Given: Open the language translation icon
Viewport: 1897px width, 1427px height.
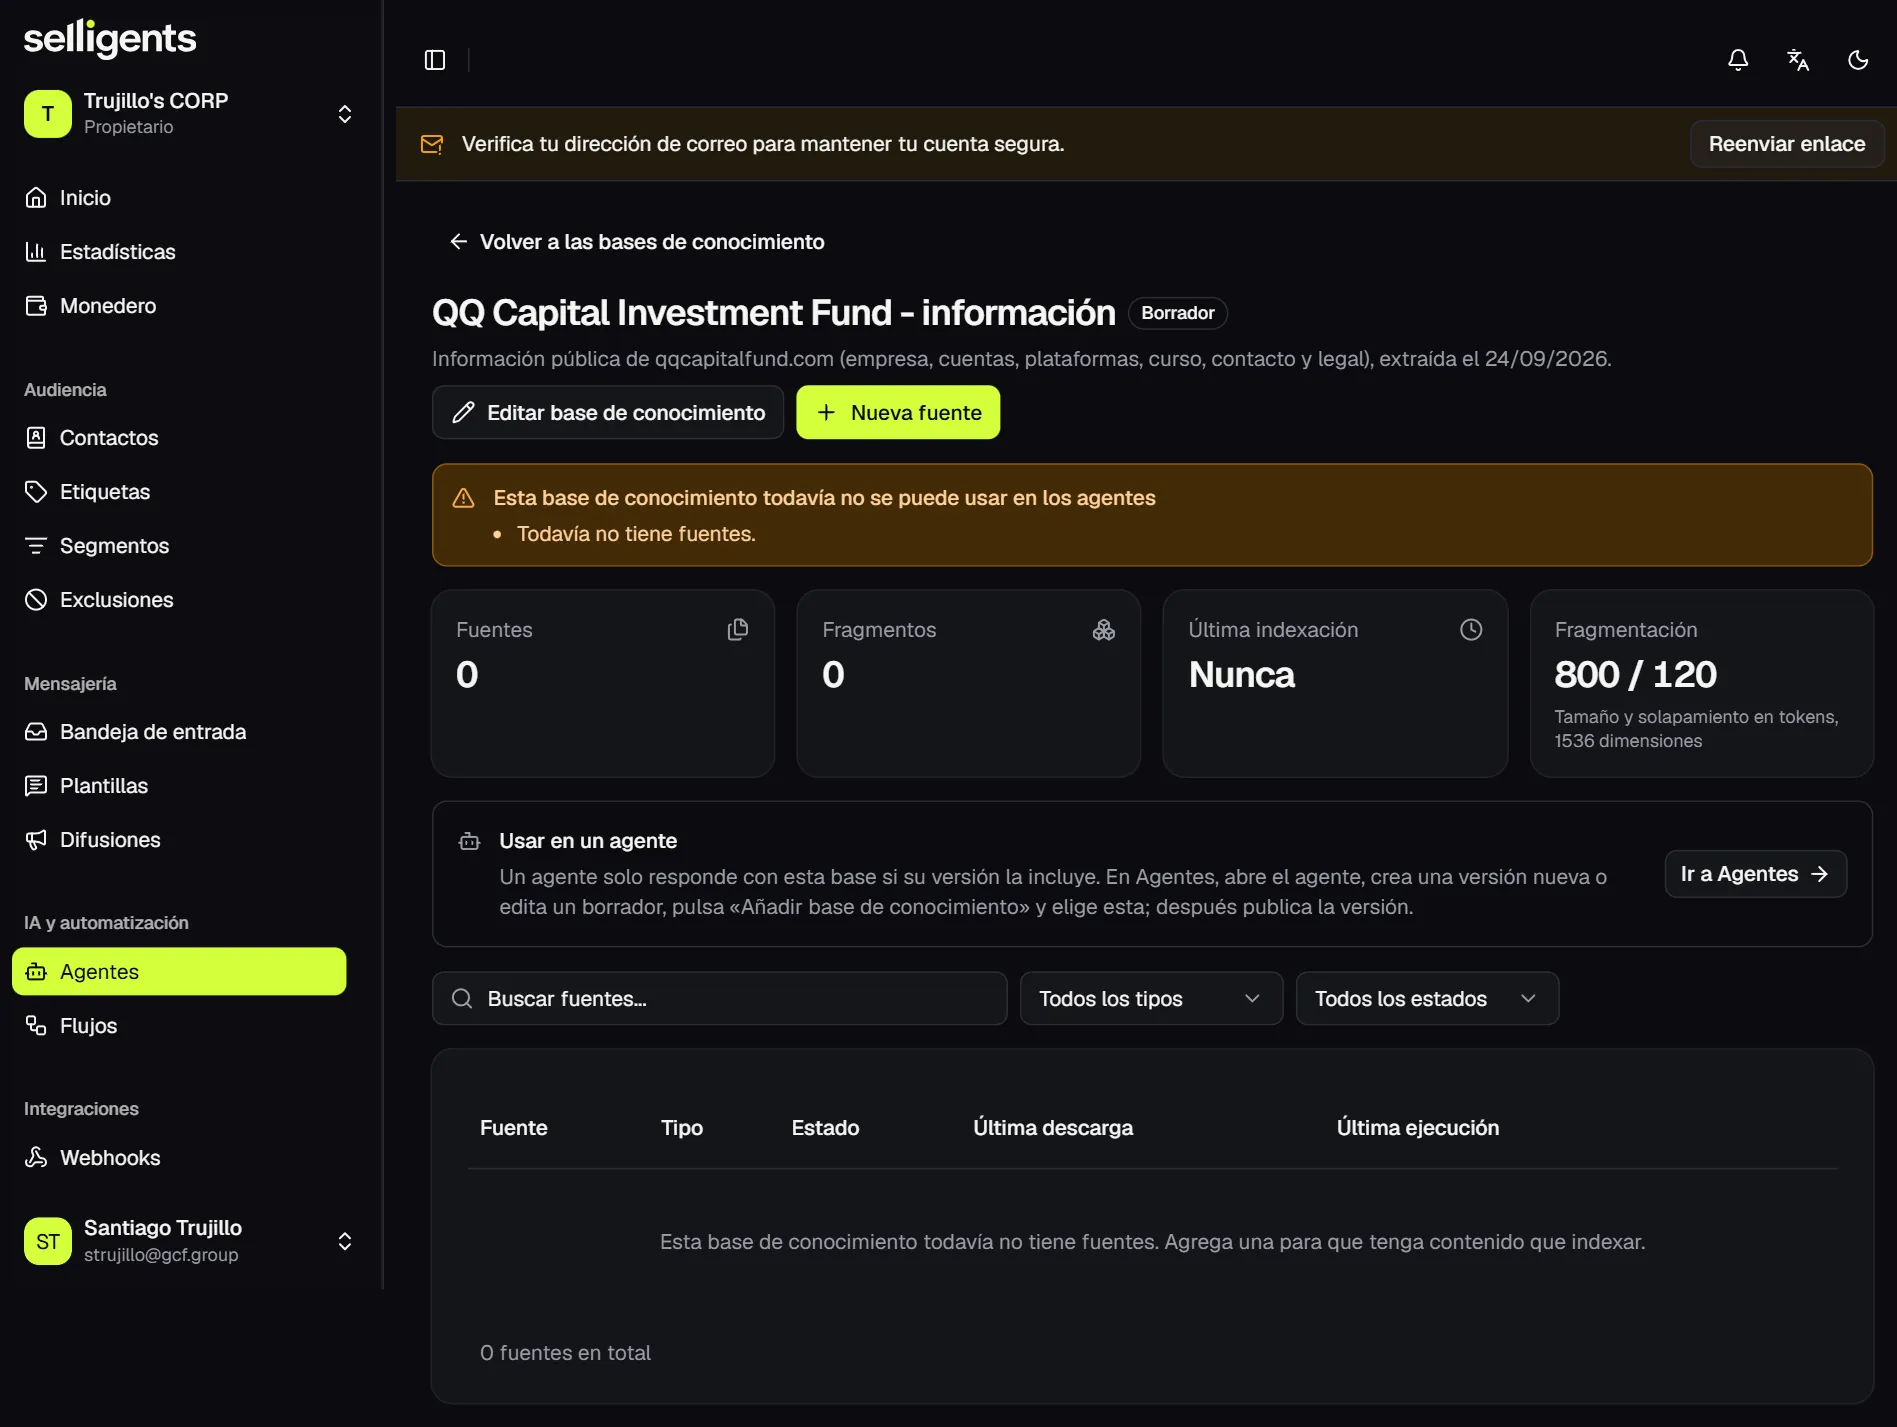Looking at the screenshot, I should [x=1798, y=60].
